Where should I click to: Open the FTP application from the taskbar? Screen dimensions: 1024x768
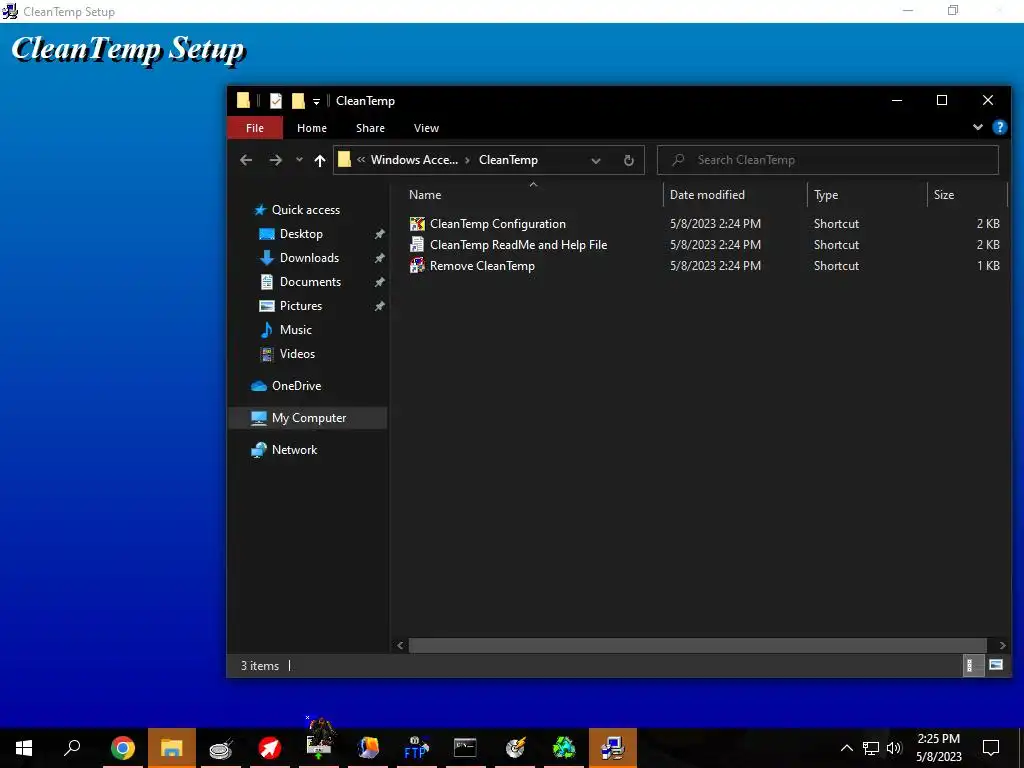416,748
